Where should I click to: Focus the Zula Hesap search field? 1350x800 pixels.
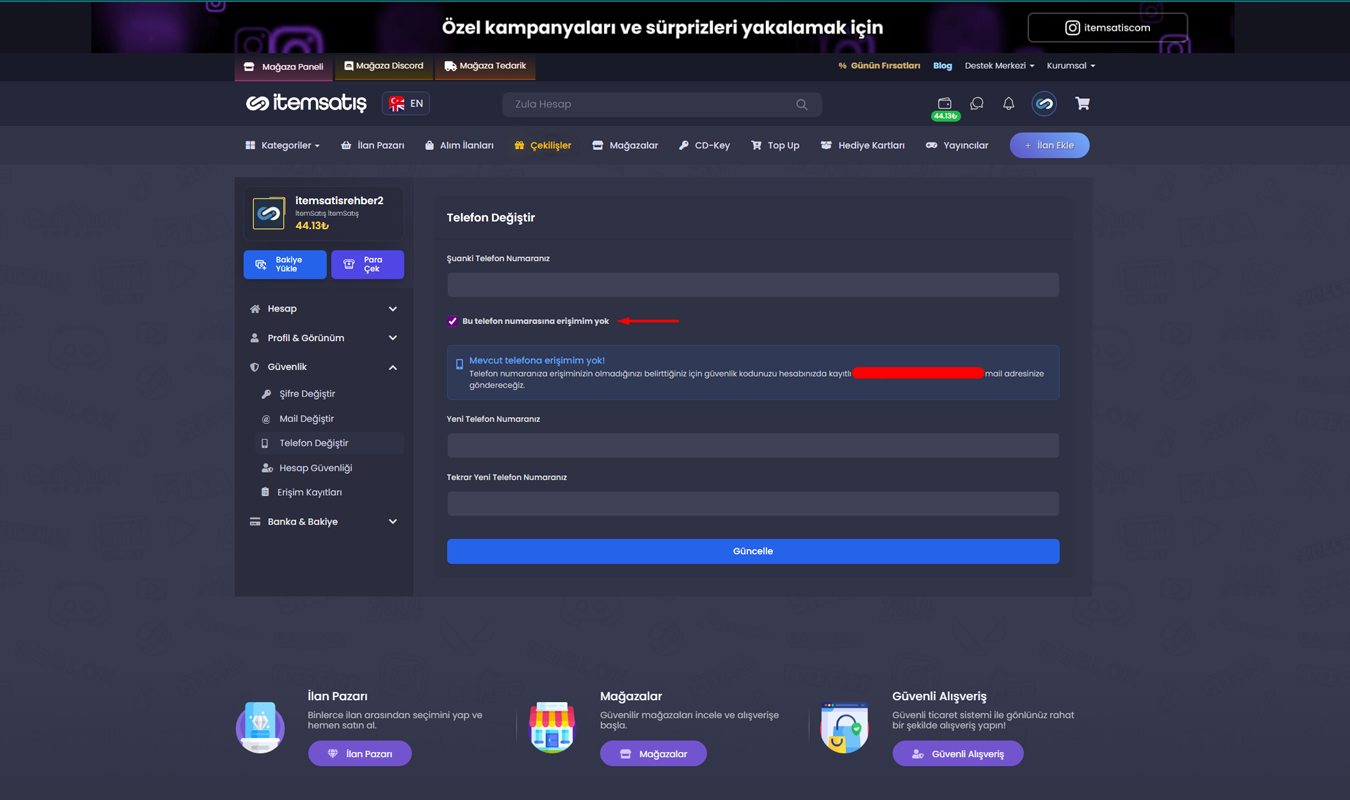coord(662,104)
